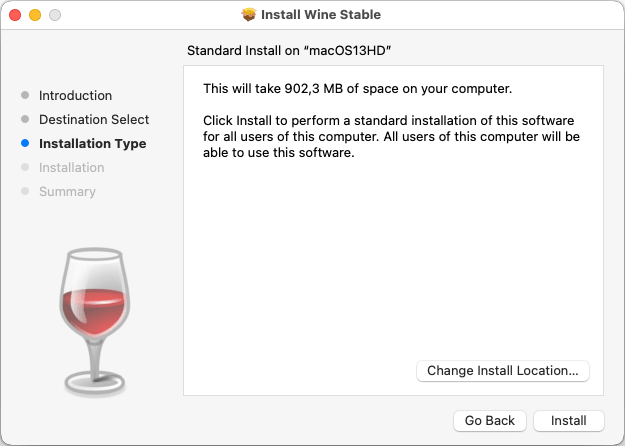Click the package icon in title bar
625x446 pixels.
(x=249, y=15)
